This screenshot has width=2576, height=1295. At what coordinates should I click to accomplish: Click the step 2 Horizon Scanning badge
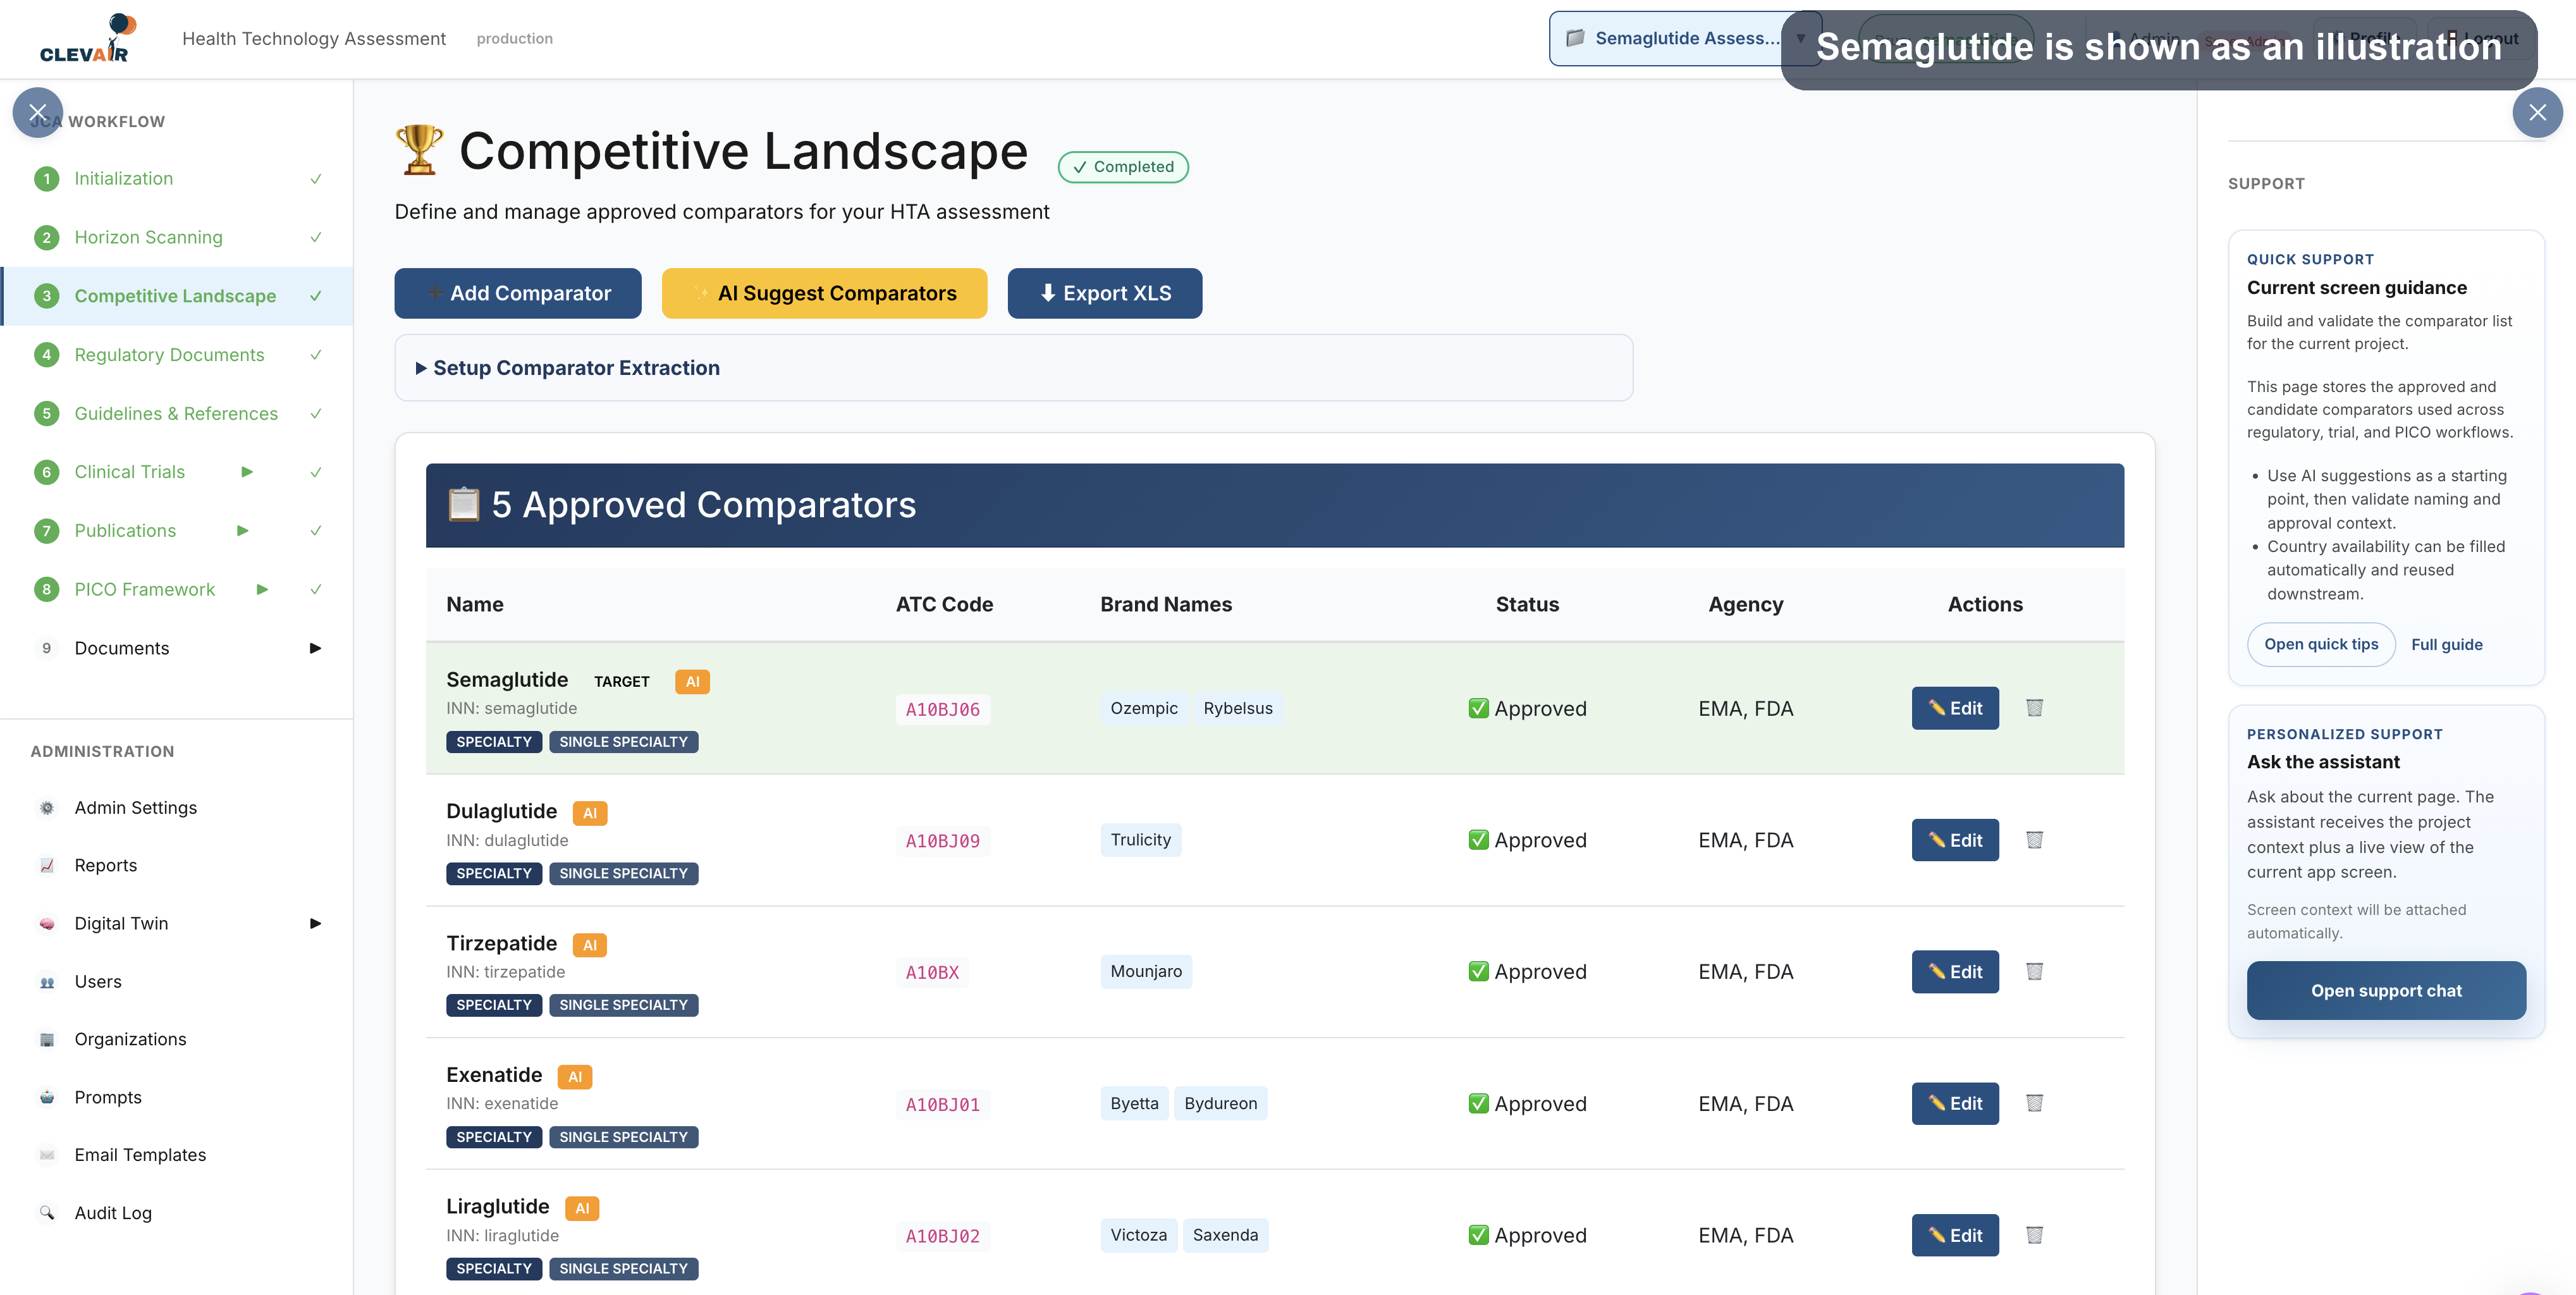[x=46, y=238]
